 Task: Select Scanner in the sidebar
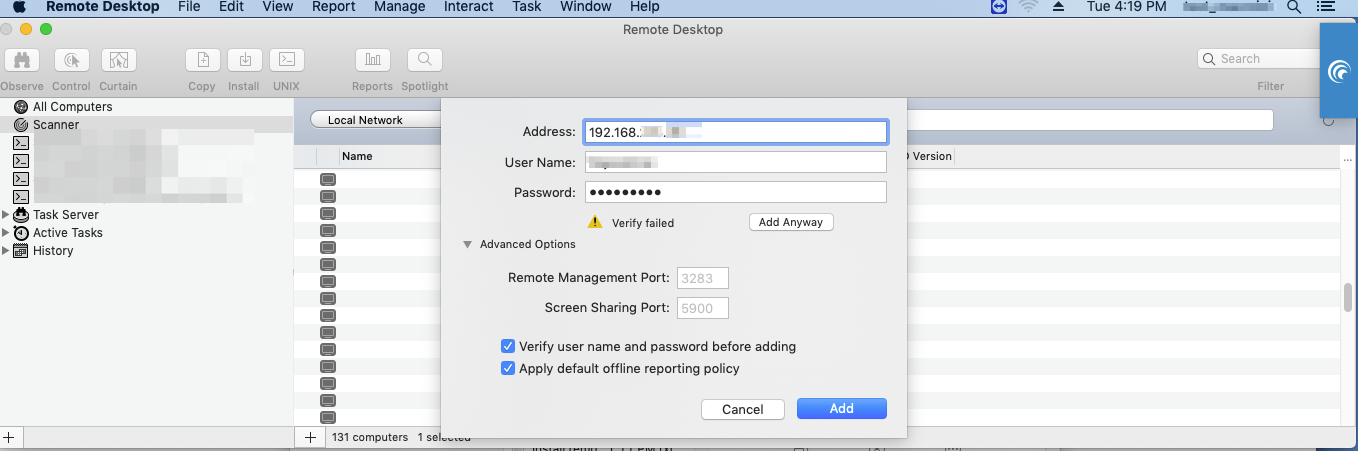56,124
